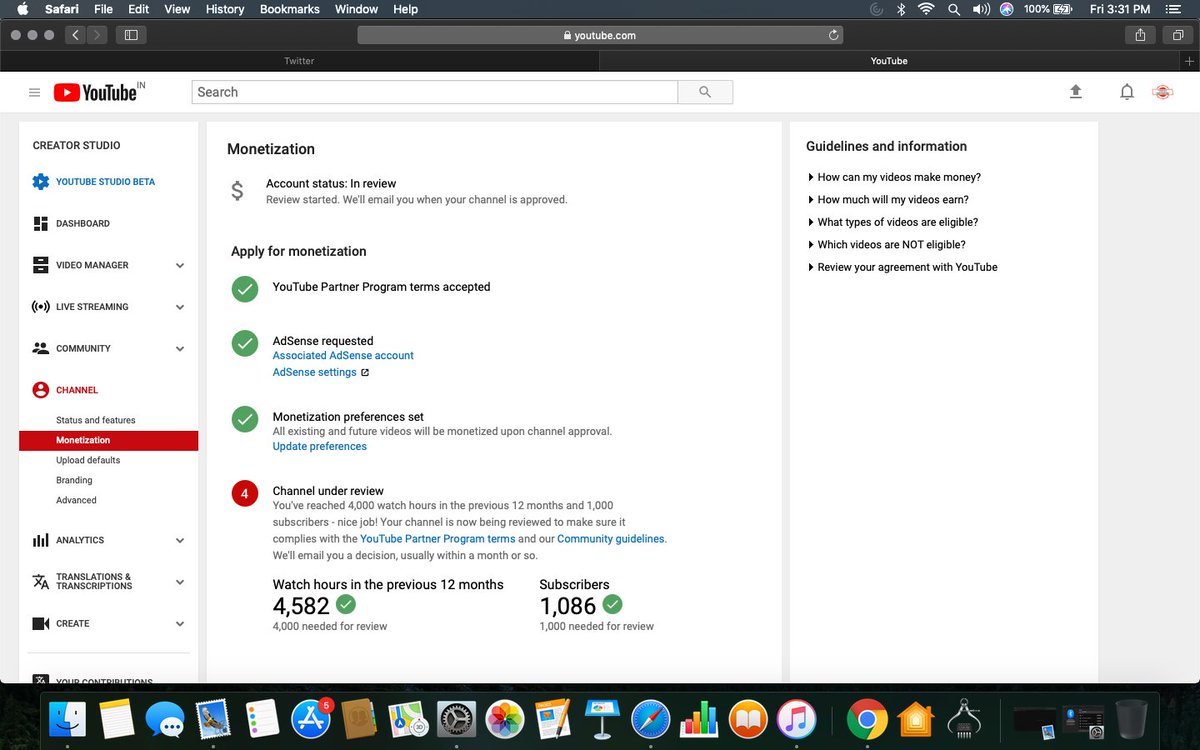Open the Trash in the Dock
This screenshot has width=1200, height=750.
click(1131, 718)
